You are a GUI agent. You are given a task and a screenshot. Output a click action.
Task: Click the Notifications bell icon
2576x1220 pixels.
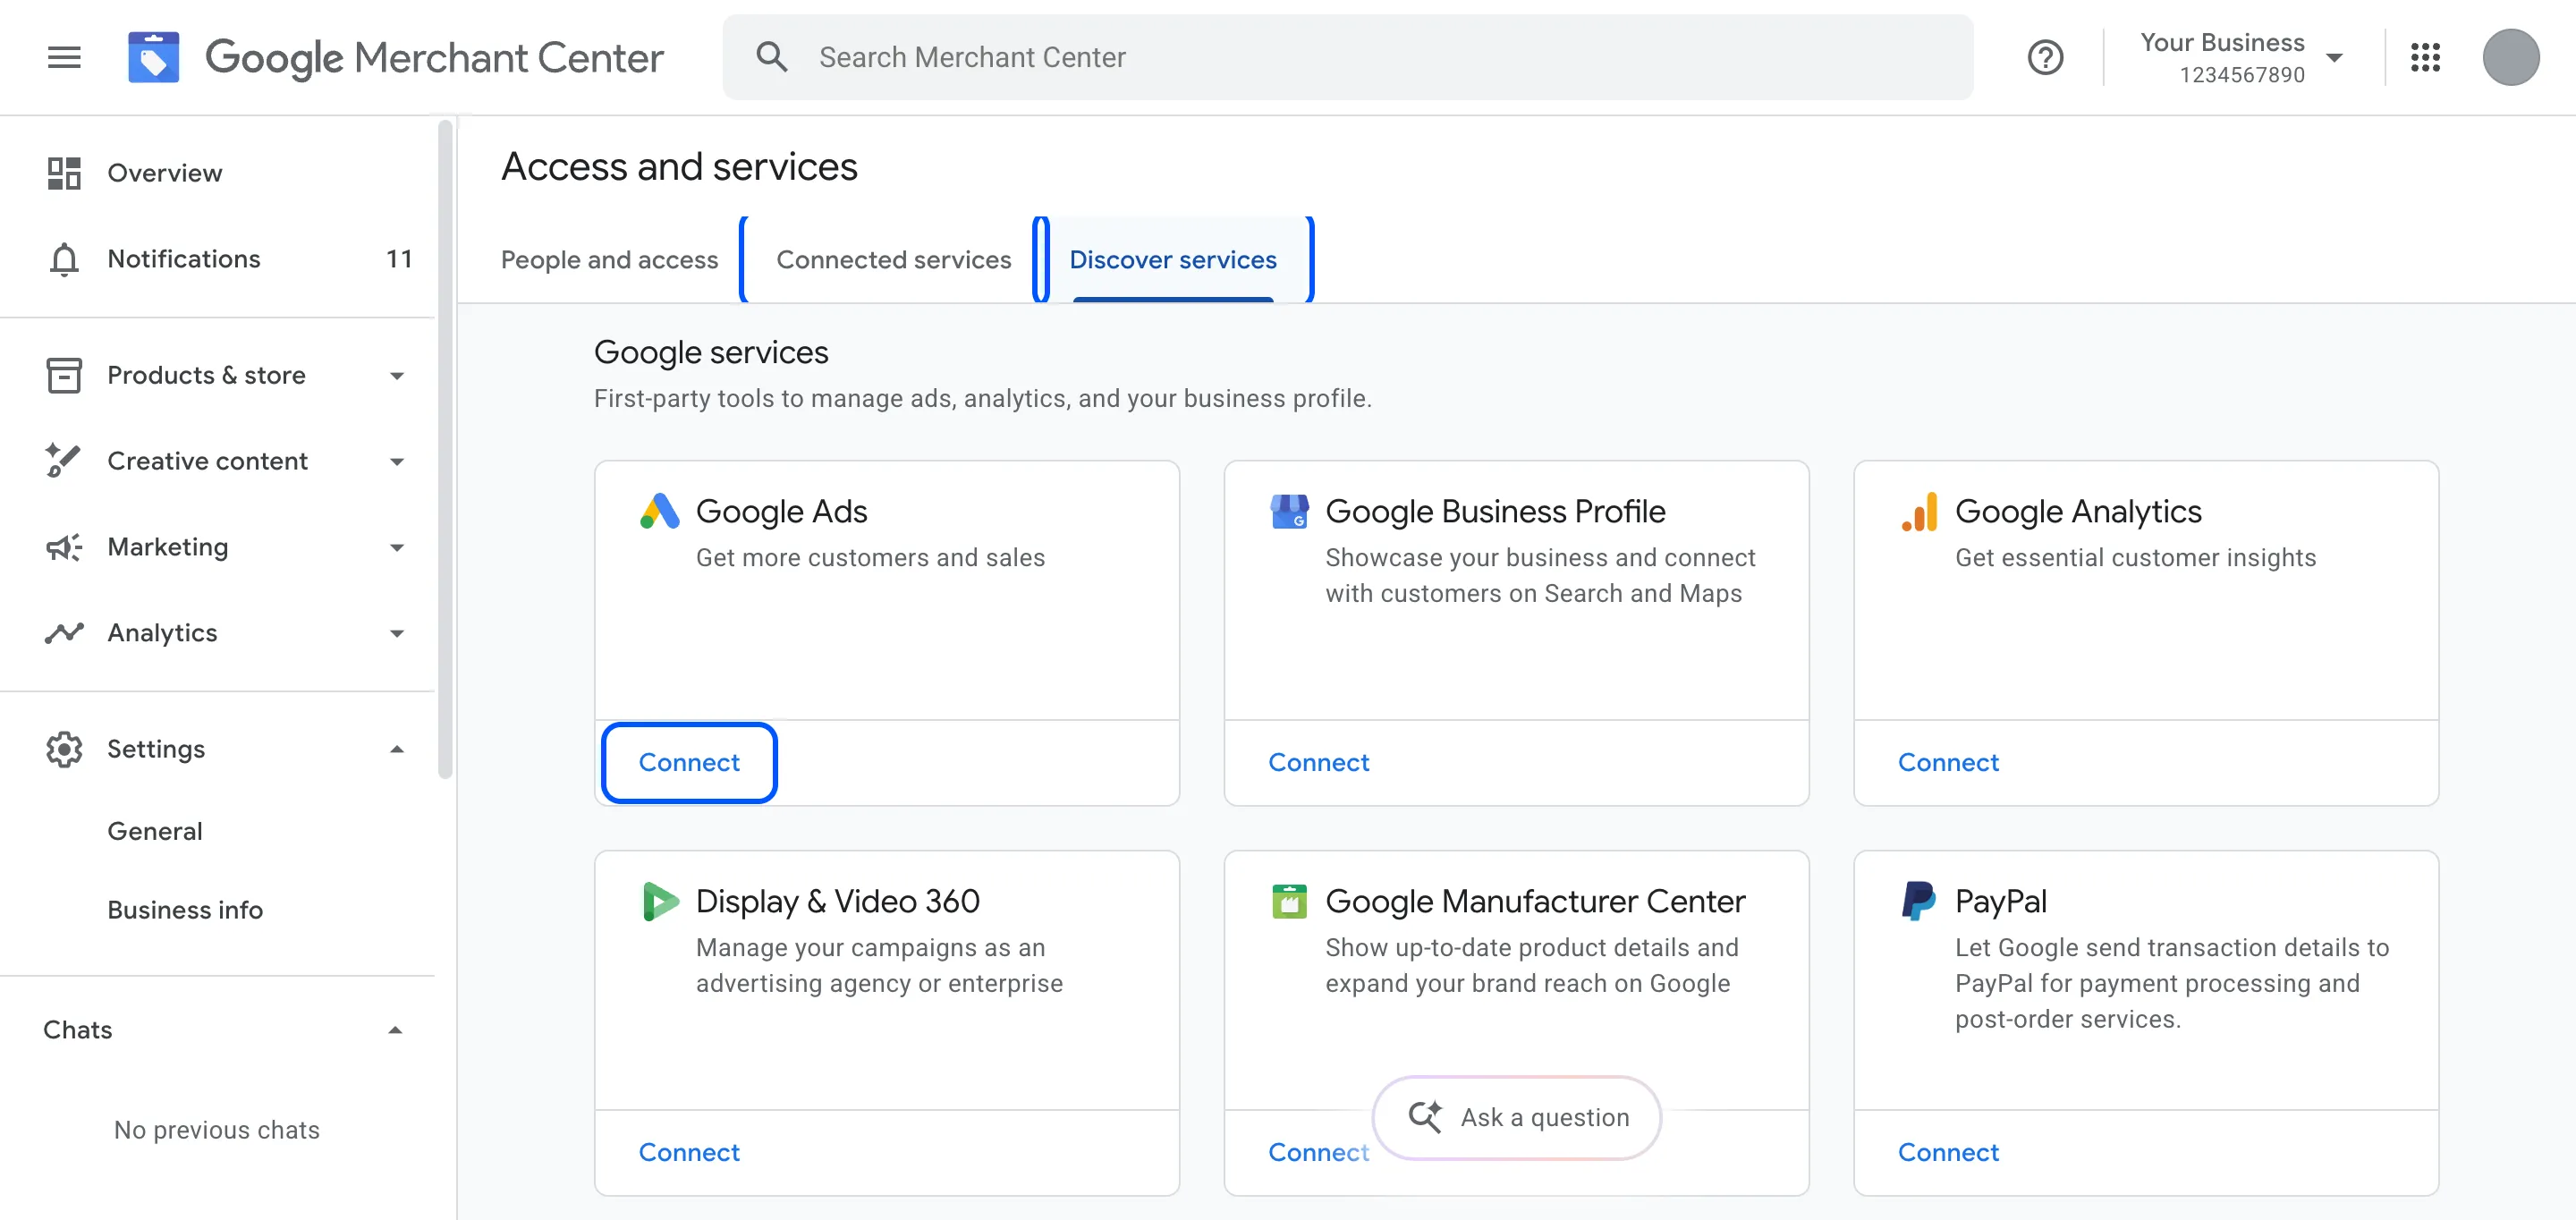click(x=64, y=259)
